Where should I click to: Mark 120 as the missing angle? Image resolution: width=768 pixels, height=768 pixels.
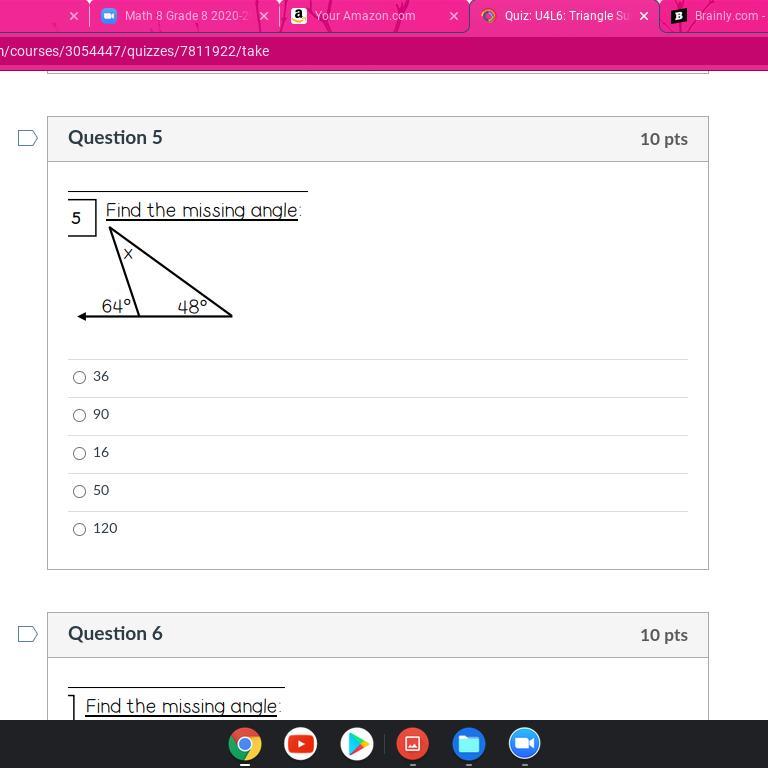coord(79,529)
